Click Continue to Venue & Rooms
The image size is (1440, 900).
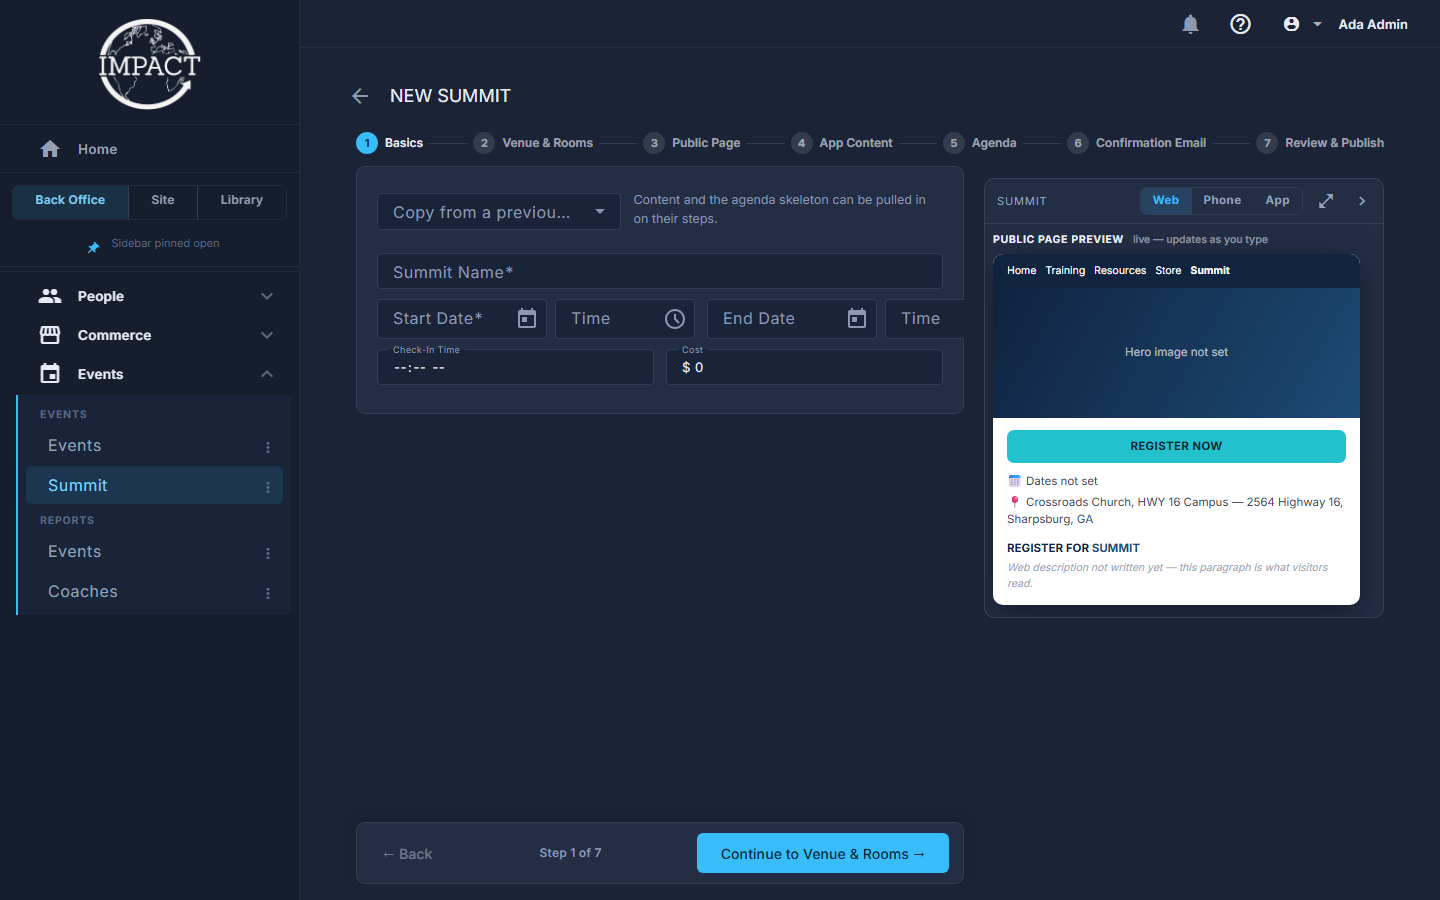[823, 853]
